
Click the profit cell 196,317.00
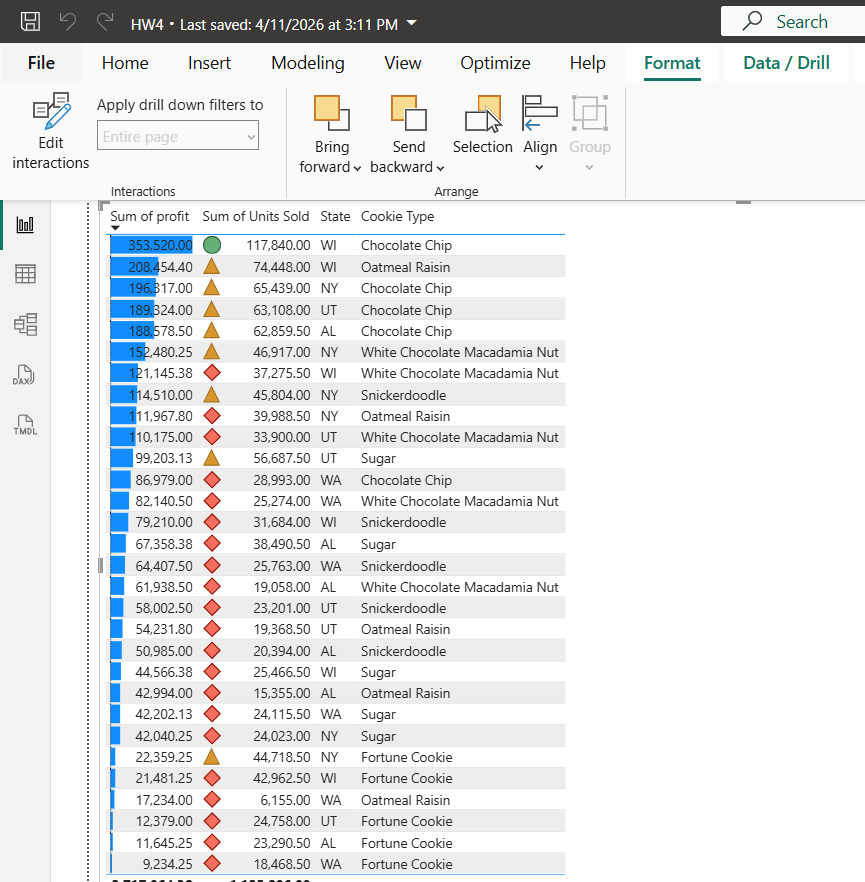coord(160,288)
